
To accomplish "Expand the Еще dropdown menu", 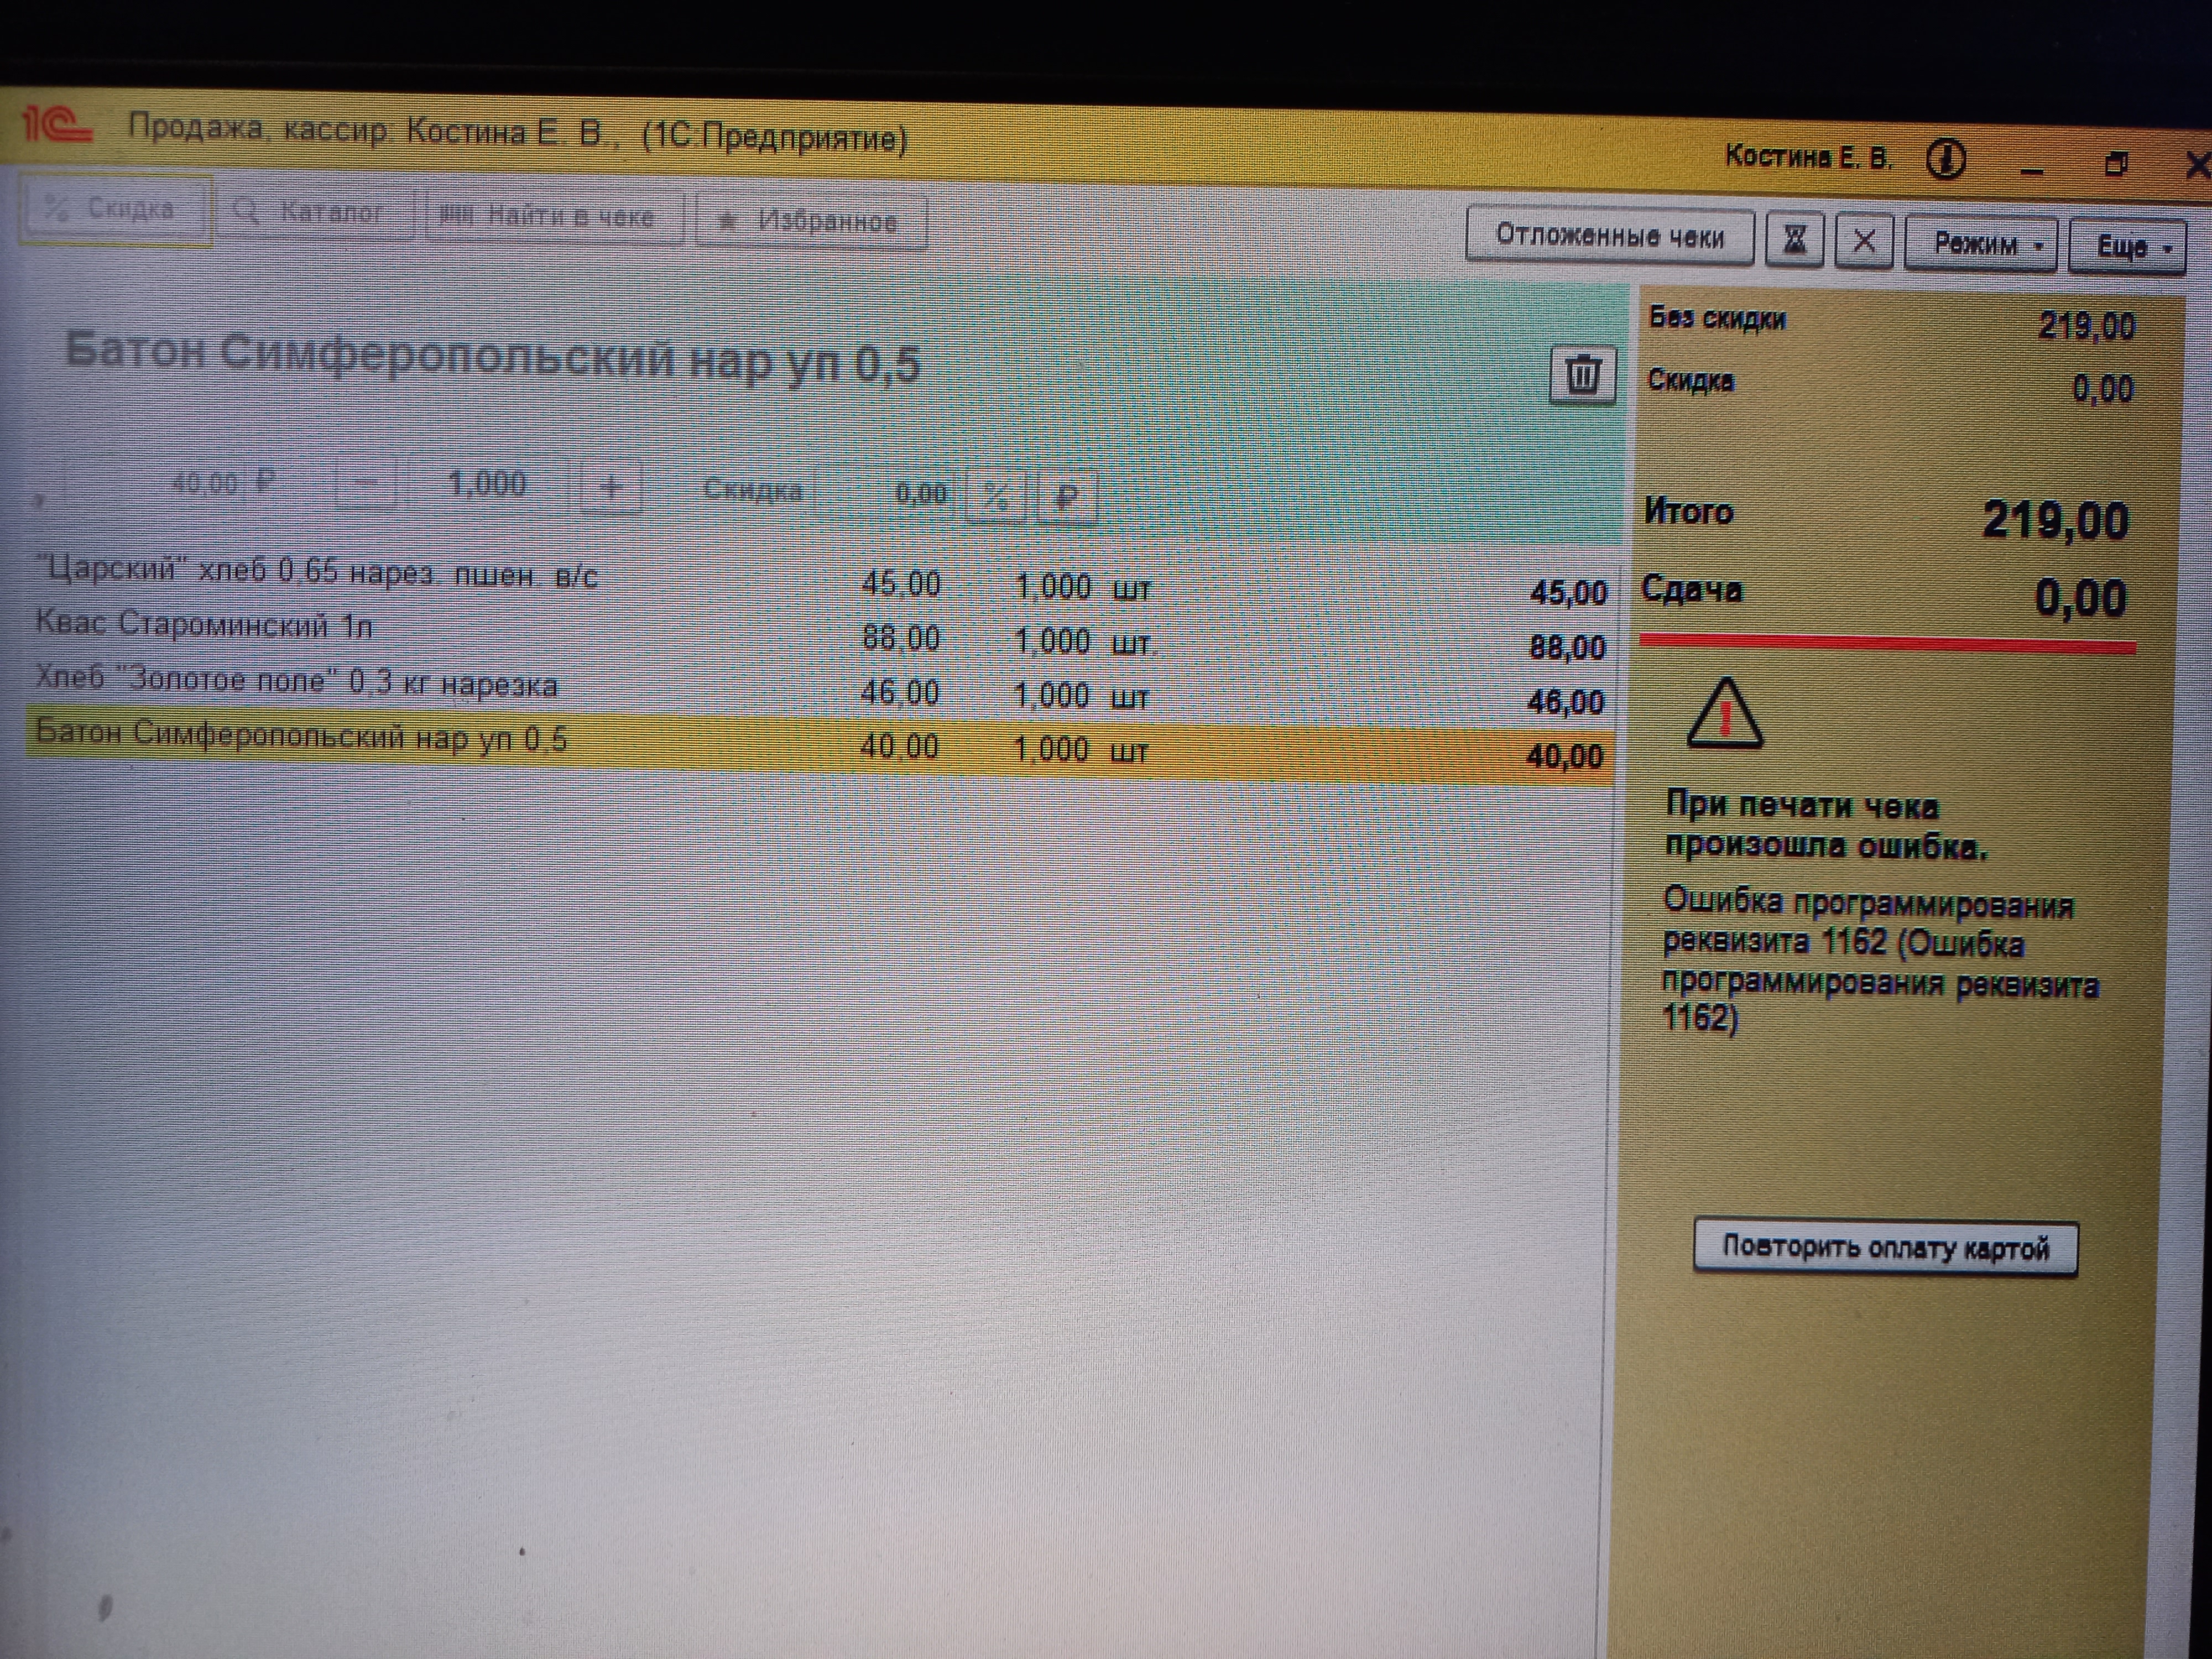I will pos(2127,247).
